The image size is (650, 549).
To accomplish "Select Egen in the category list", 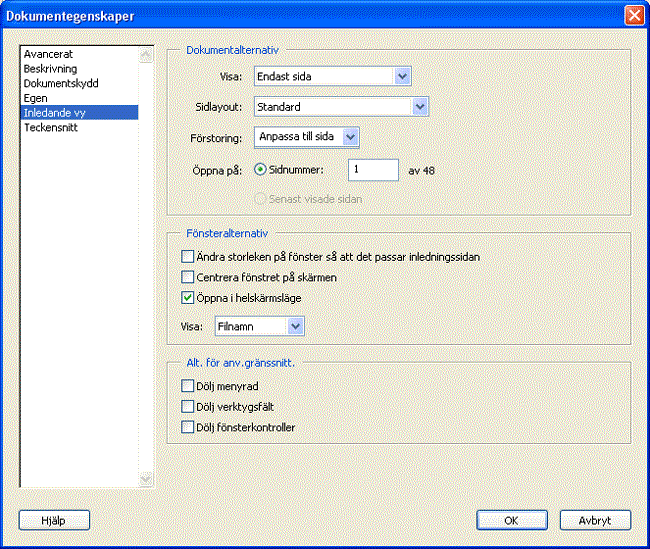I will 36,98.
